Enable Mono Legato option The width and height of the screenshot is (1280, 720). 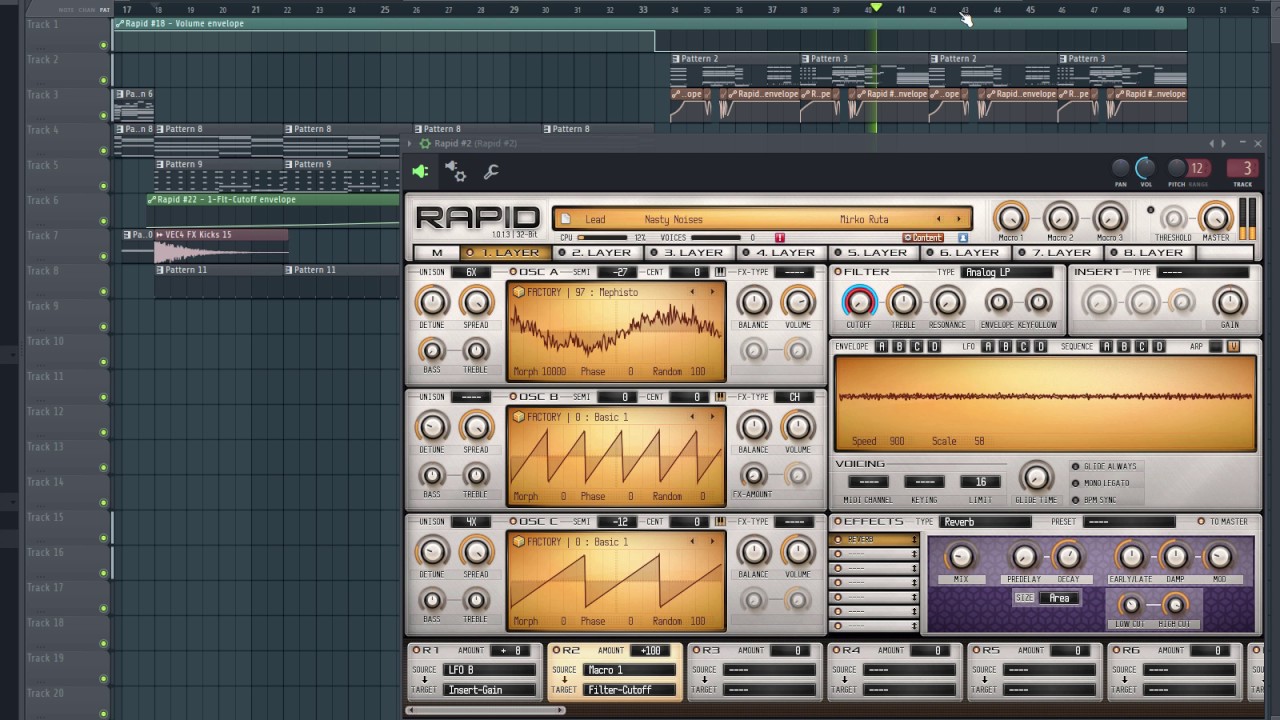1076,483
